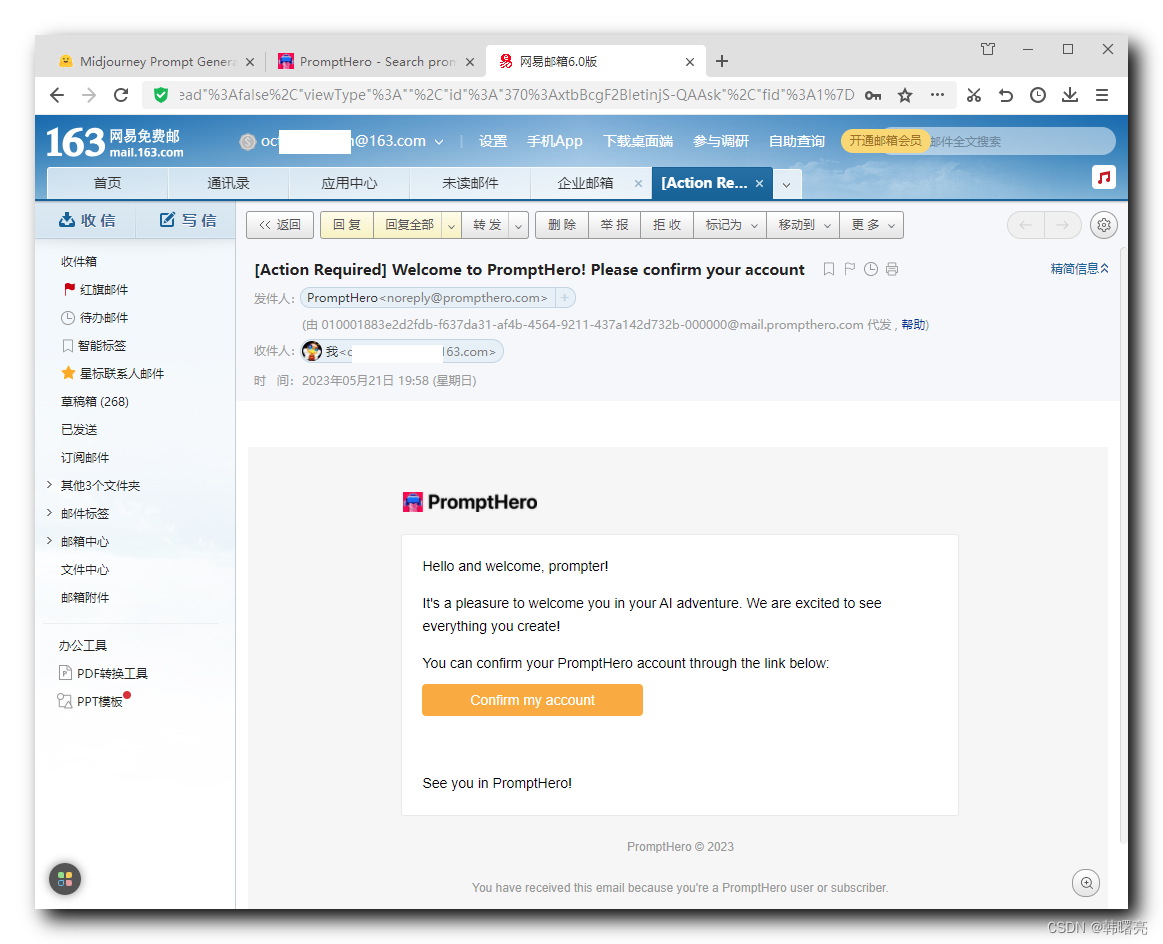
Task: Switch to Midjourney Prompt Generator tab
Action: click(x=157, y=62)
